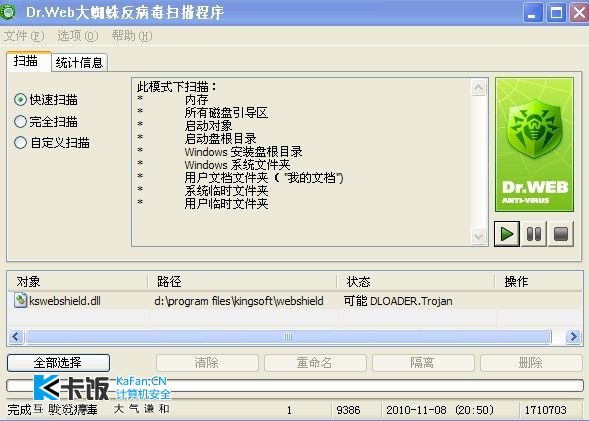Click the 用户临时文件夹 list entry
Viewport: 589px width, 421px height.
coord(226,204)
